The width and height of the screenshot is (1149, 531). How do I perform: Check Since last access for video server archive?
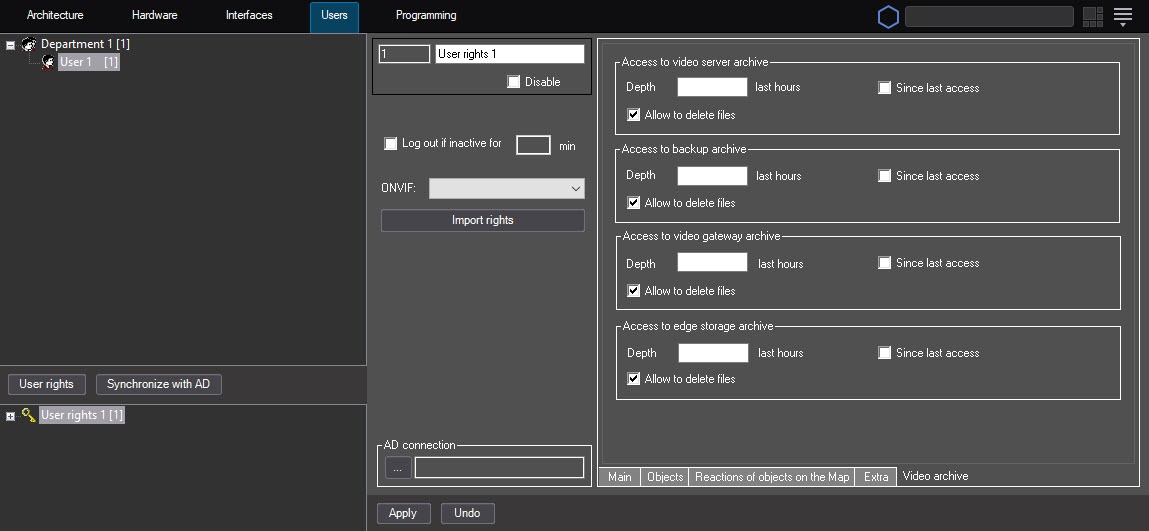[x=885, y=88]
